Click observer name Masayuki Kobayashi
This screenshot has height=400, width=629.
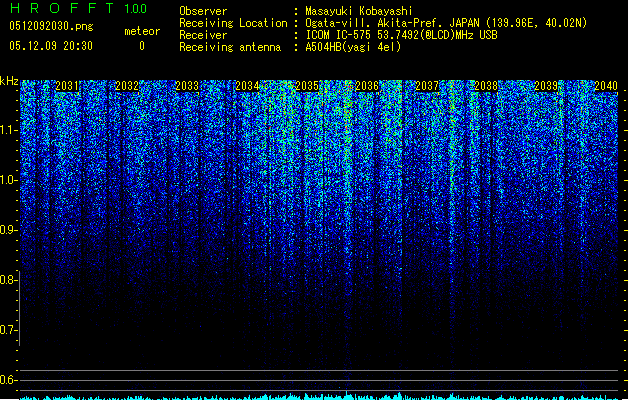pos(359,11)
